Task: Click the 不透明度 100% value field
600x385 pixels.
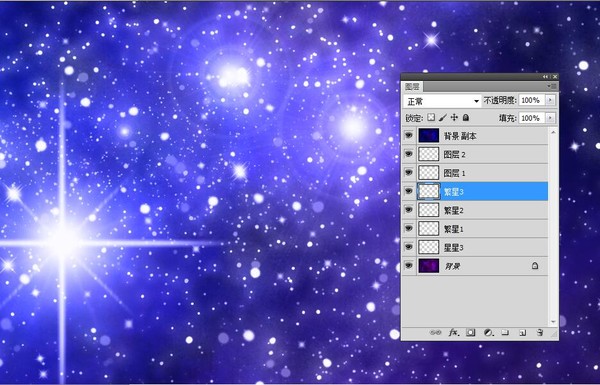Action: coord(532,100)
